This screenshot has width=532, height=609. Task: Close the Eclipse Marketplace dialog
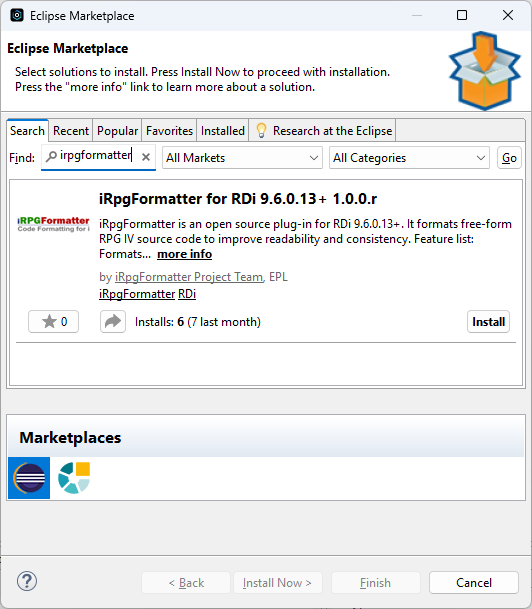pos(508,16)
